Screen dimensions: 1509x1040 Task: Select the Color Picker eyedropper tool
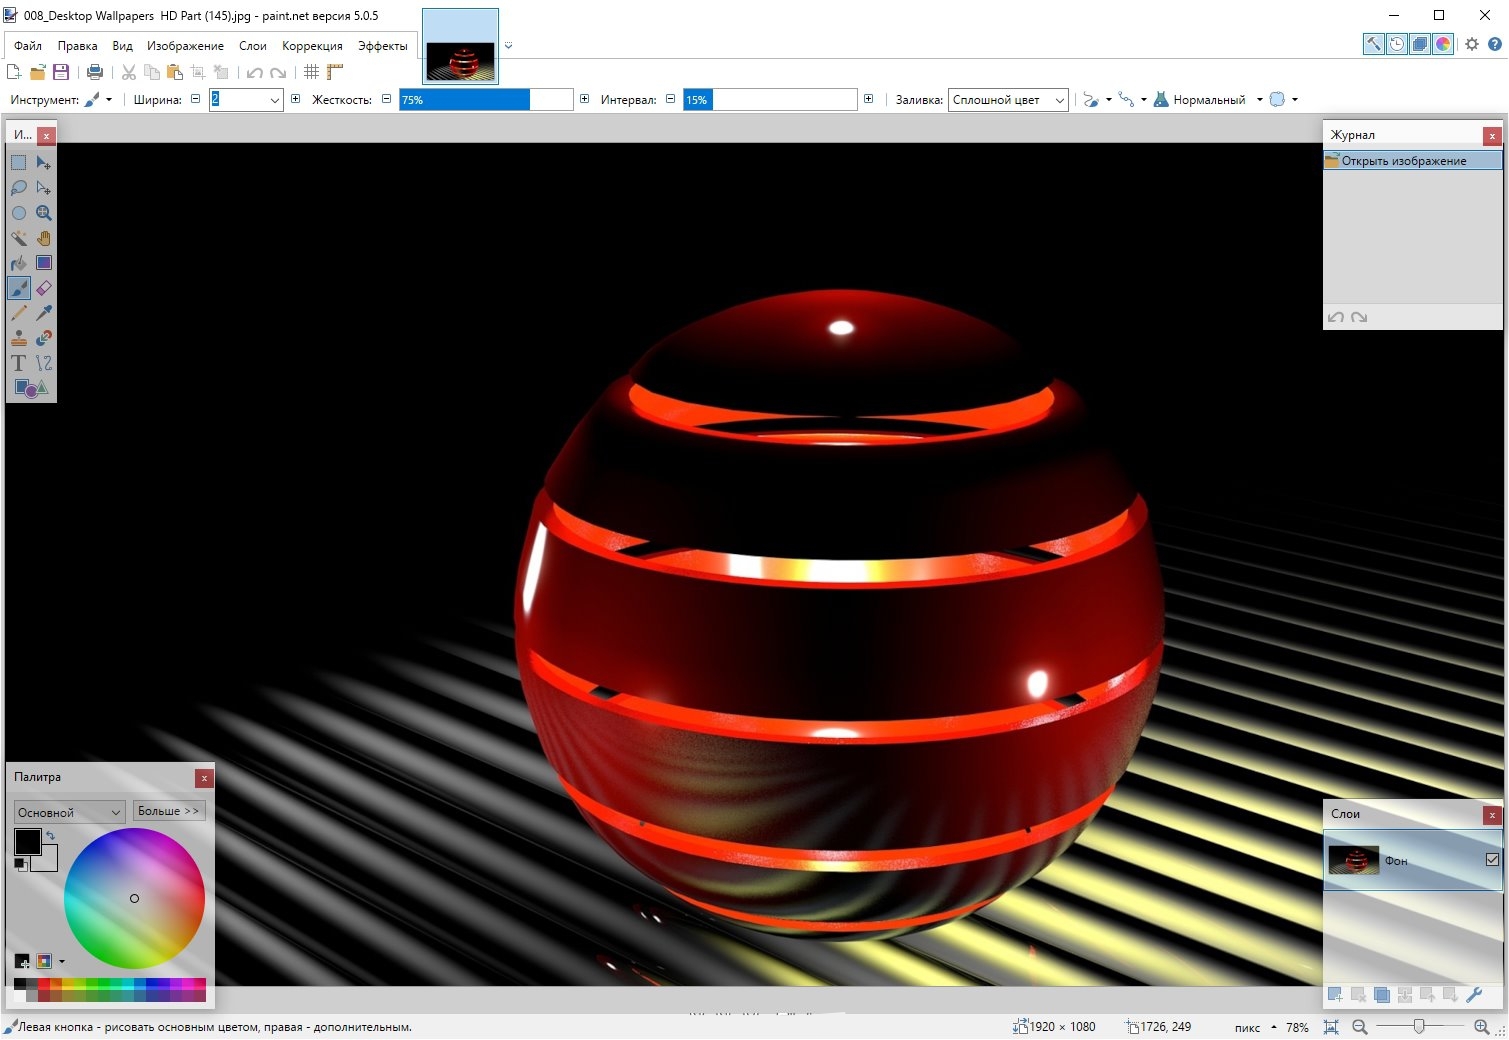click(44, 313)
